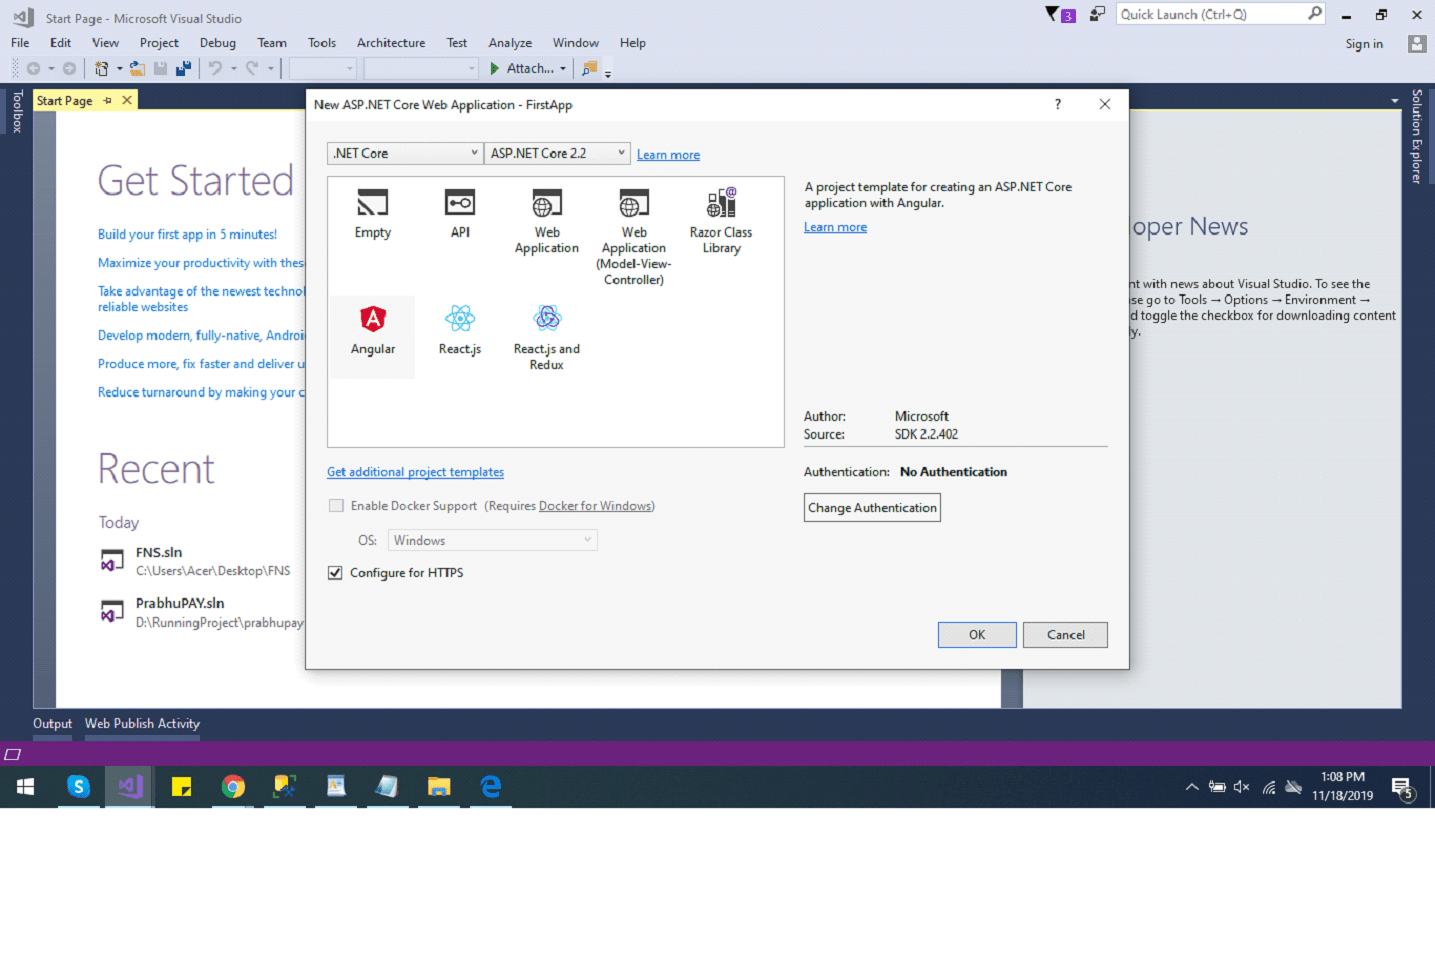
Task: Toggle the Enable Docker Support checkbox
Action: tap(336, 506)
